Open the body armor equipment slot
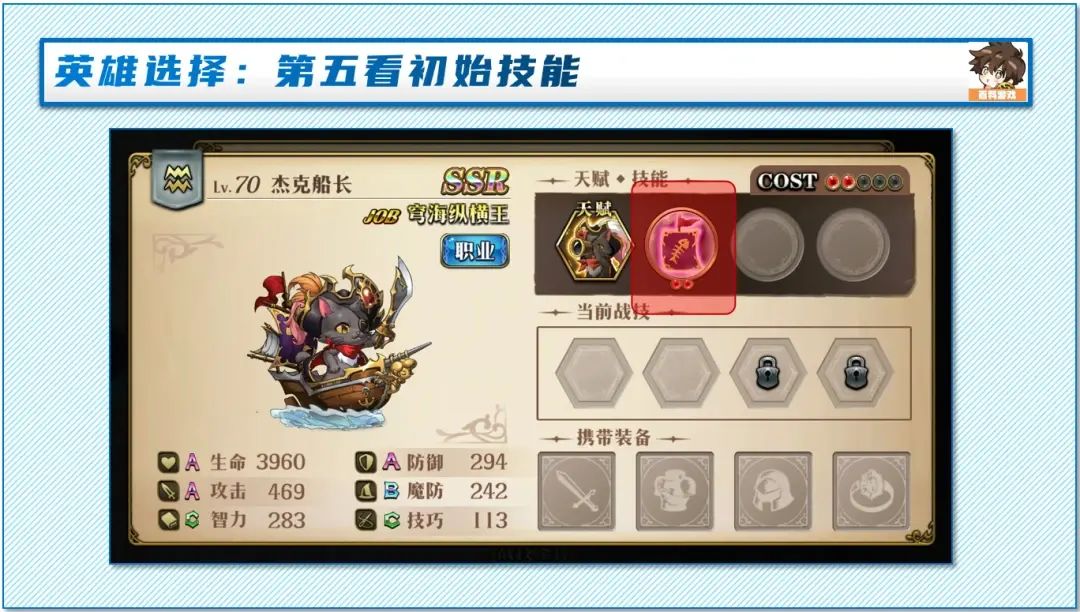 [674, 491]
